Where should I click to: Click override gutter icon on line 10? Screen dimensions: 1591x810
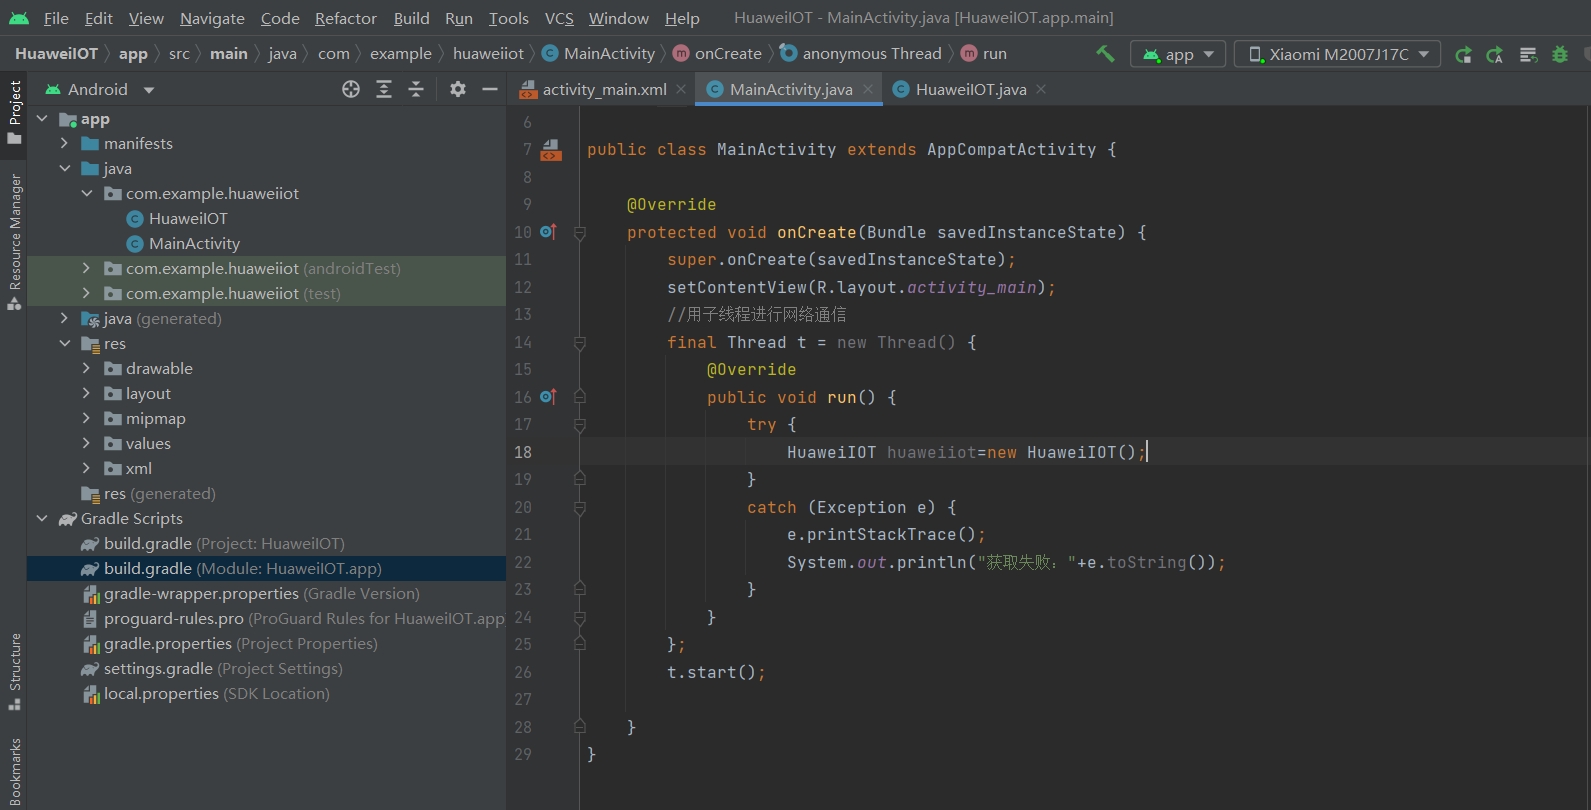(548, 232)
